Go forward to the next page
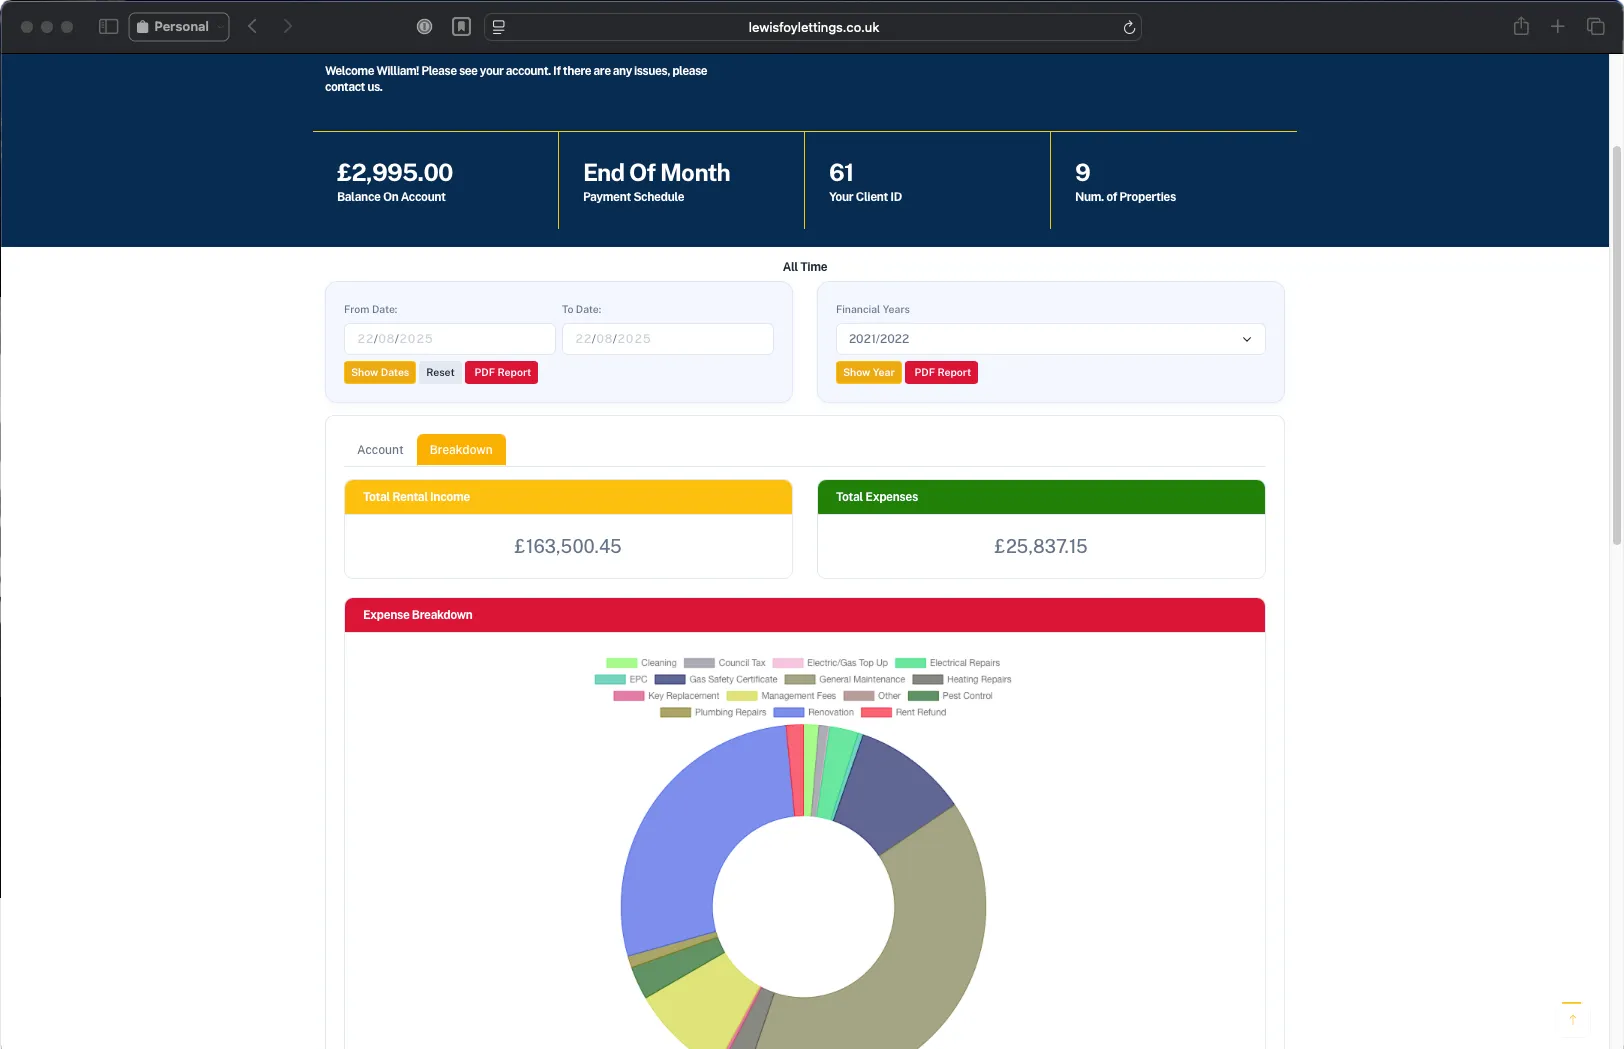1624x1049 pixels. coord(288,27)
